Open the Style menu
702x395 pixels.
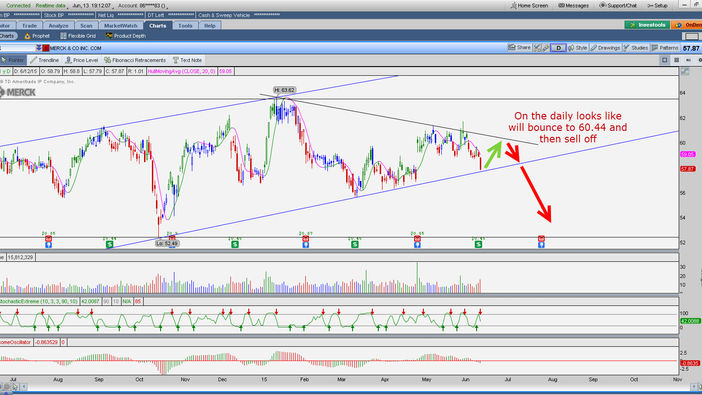[x=578, y=47]
